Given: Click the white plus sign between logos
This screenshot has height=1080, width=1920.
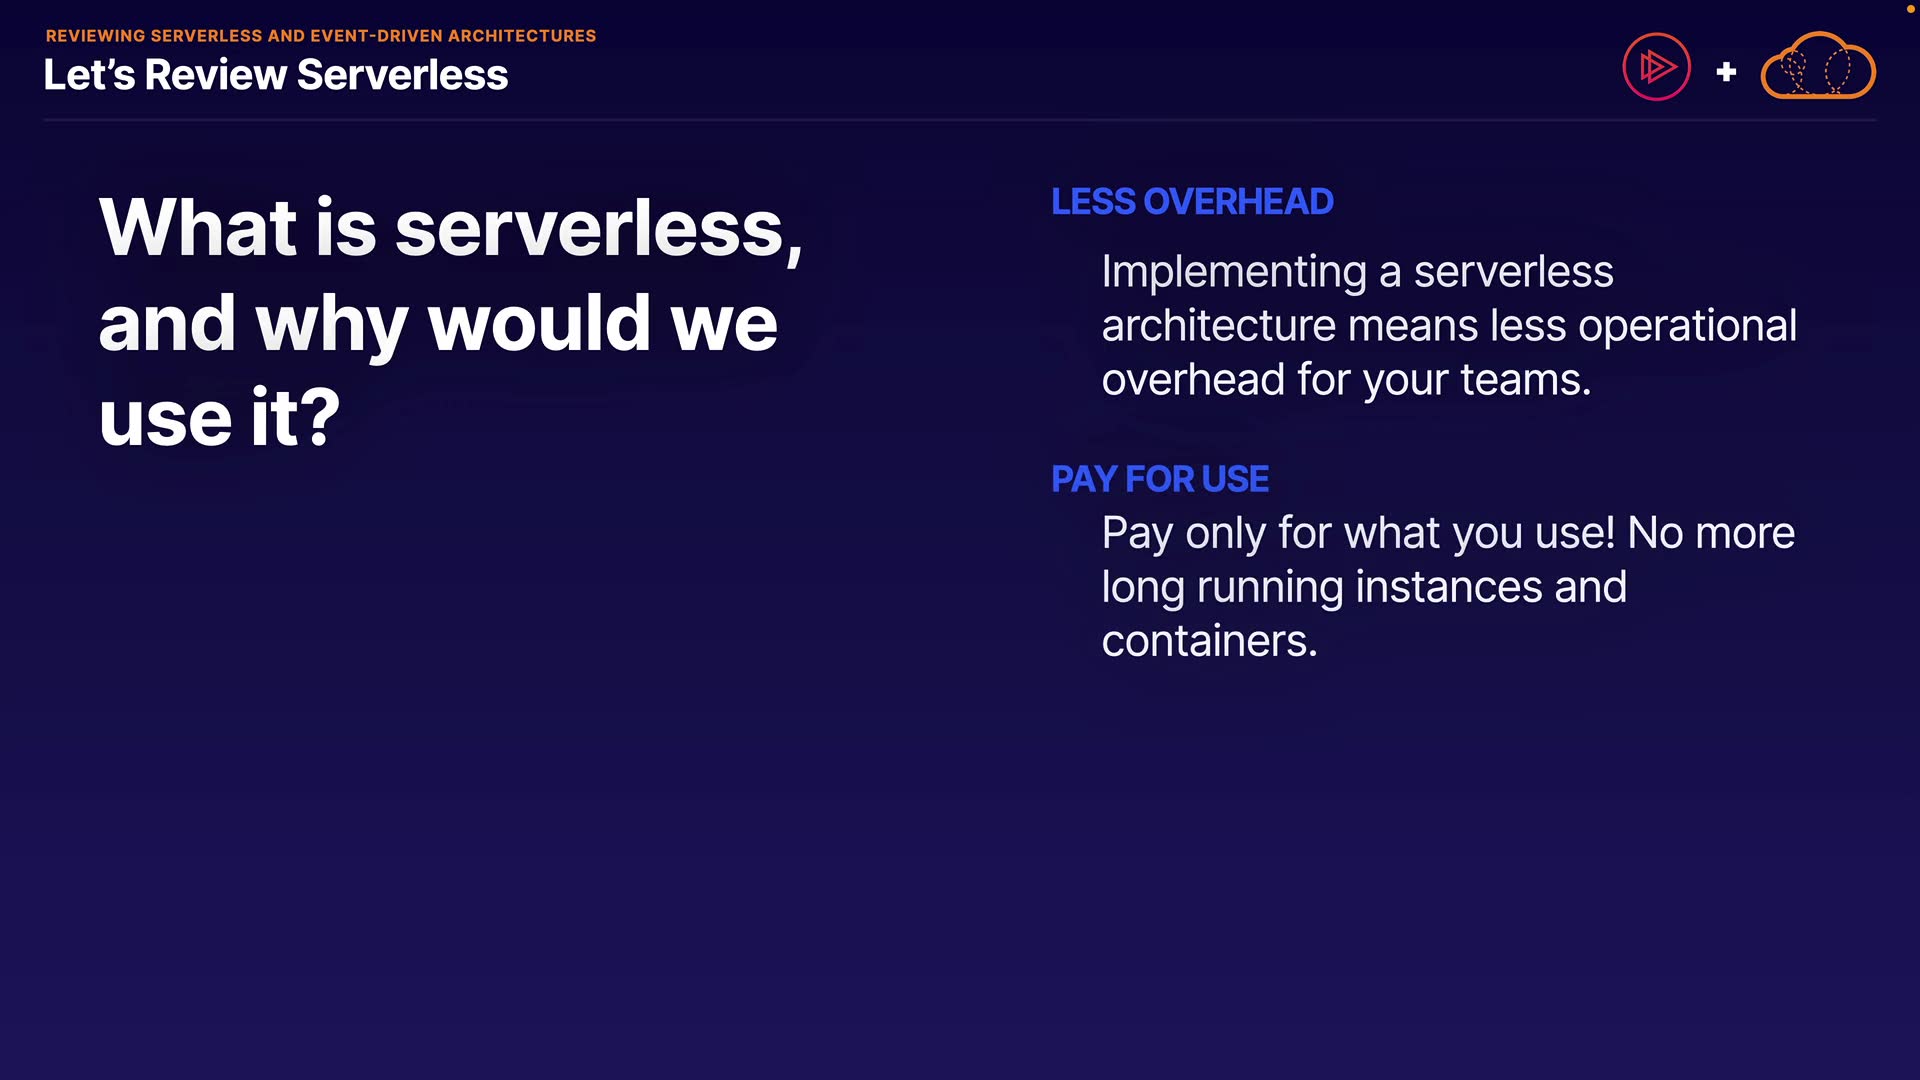Looking at the screenshot, I should coord(1726,72).
